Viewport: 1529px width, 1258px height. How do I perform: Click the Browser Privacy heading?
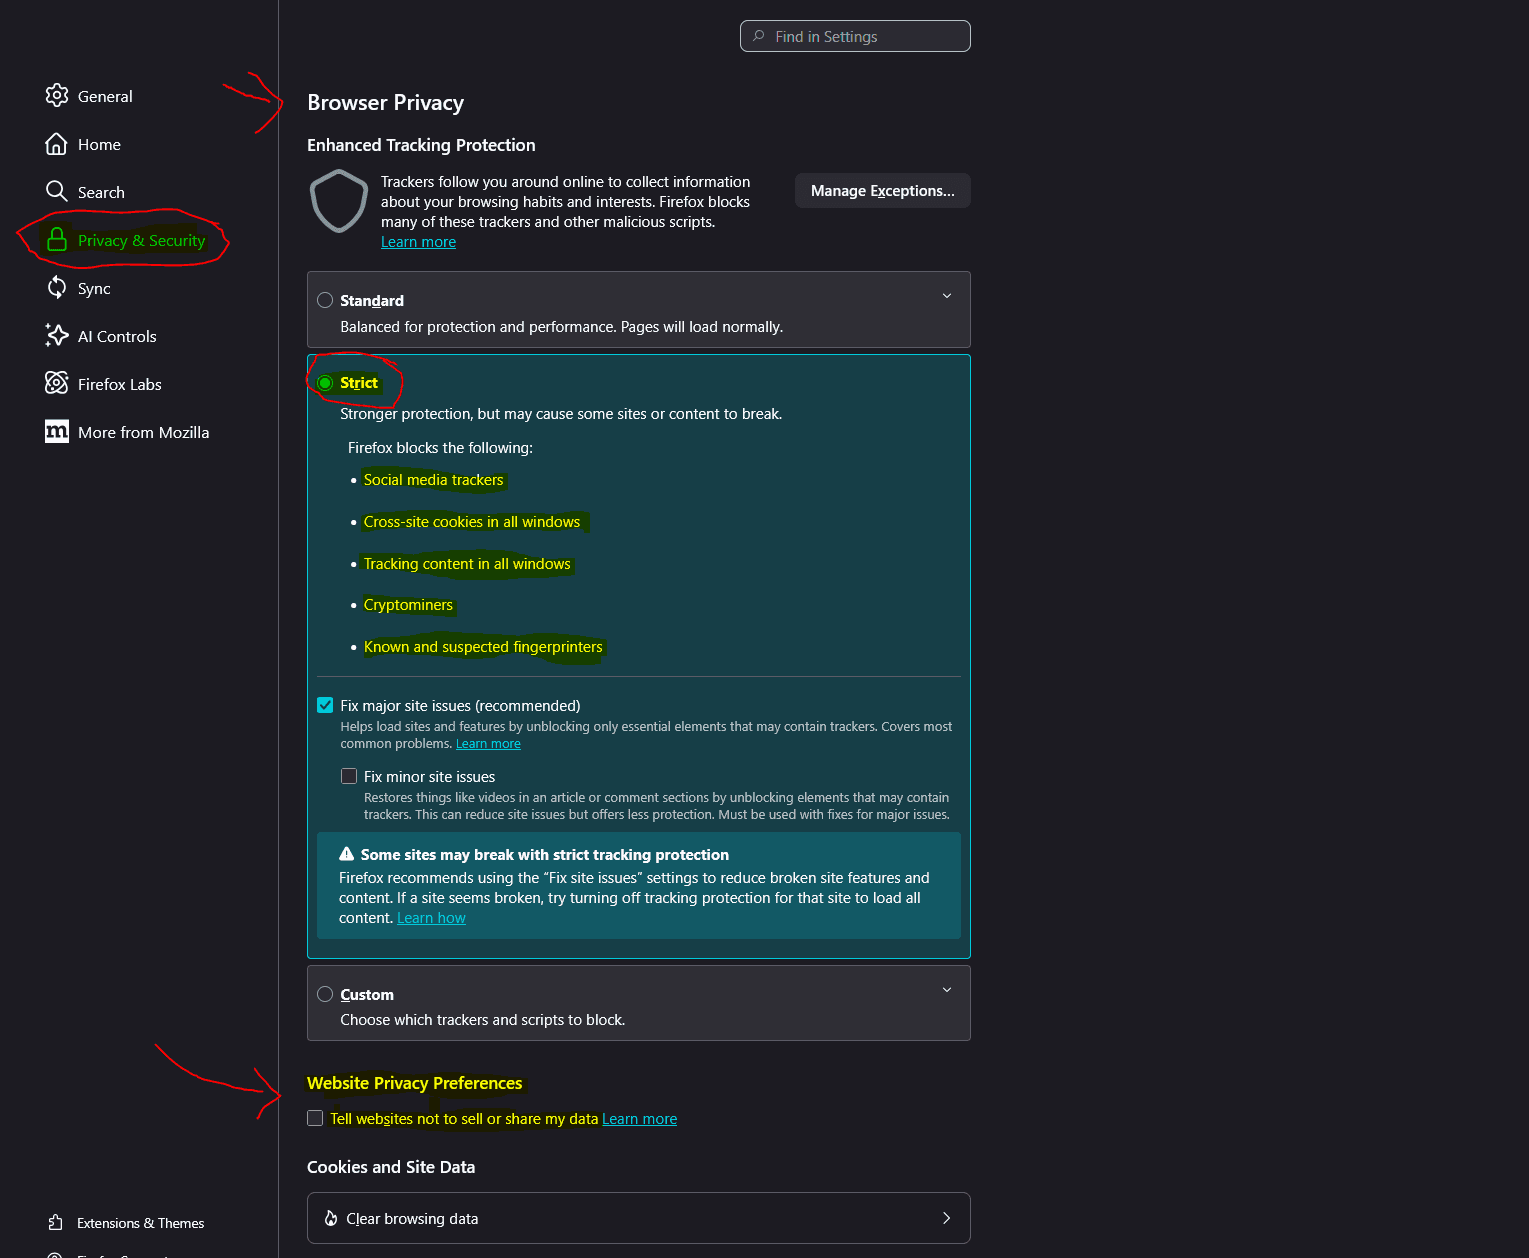click(x=385, y=103)
